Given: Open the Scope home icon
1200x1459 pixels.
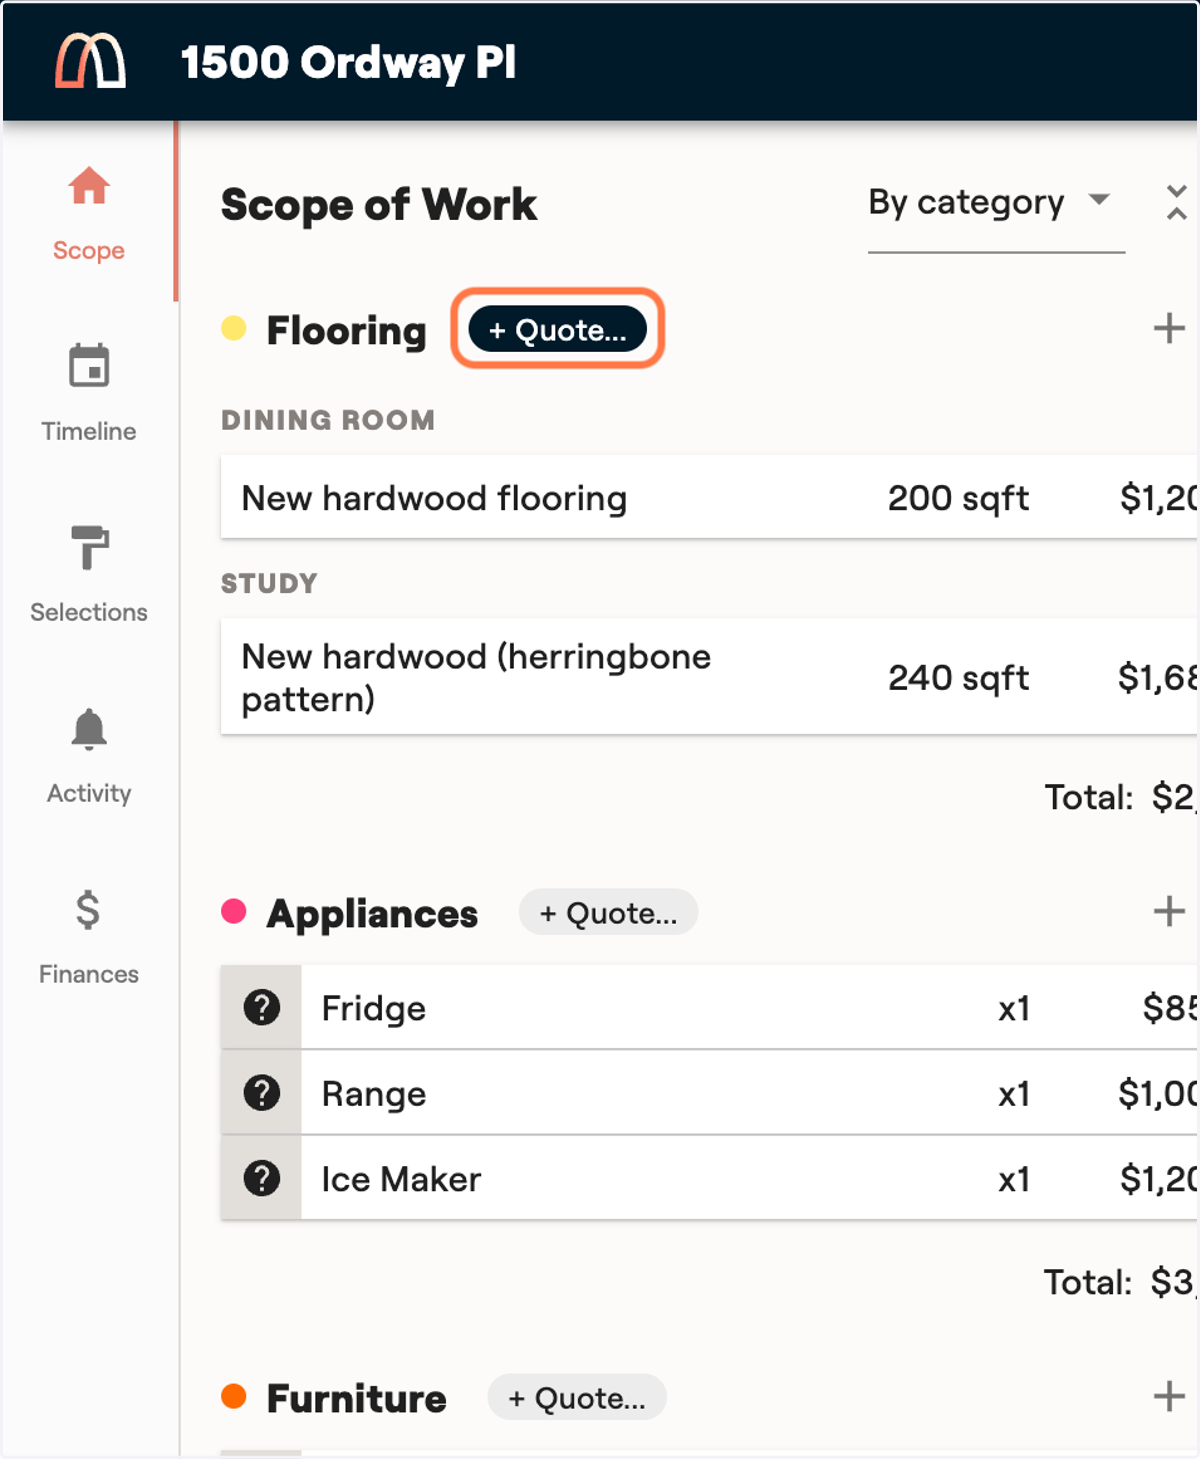Looking at the screenshot, I should [x=89, y=185].
